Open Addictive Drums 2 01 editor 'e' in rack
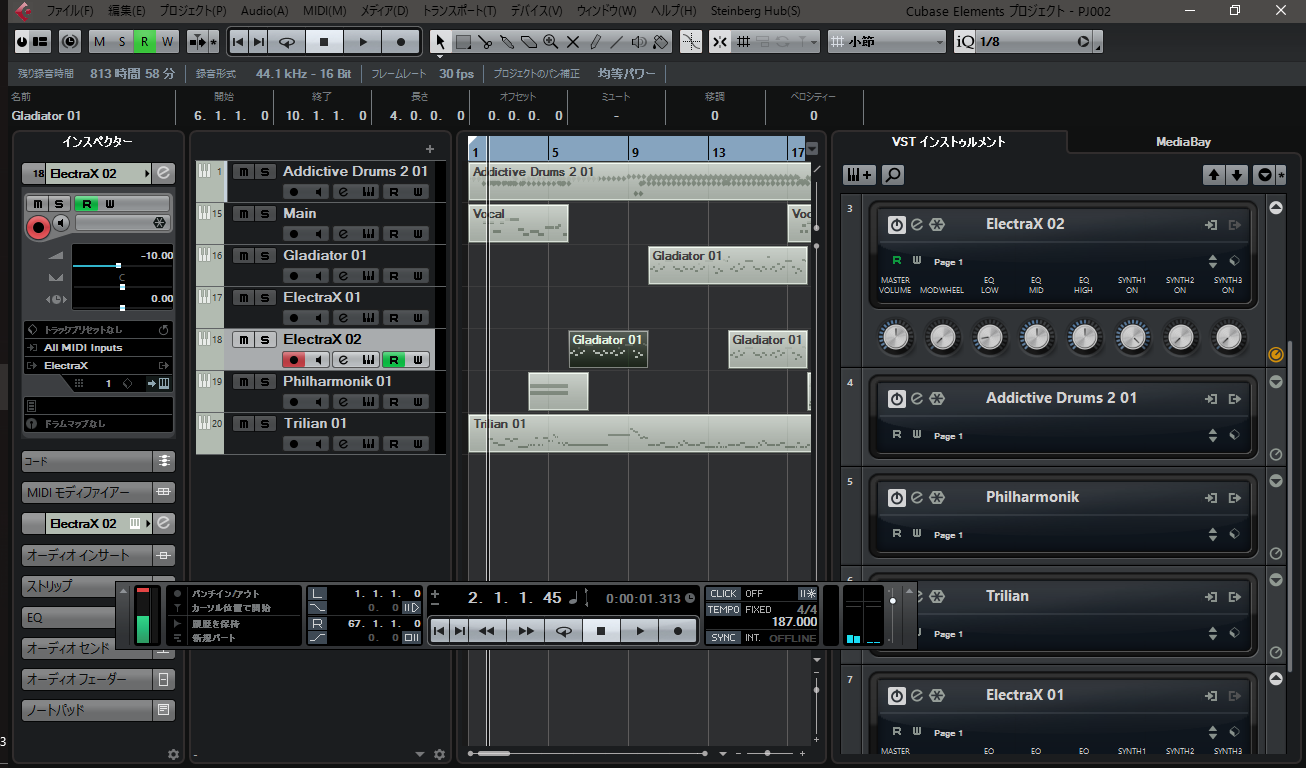The width and height of the screenshot is (1306, 768). [916, 399]
